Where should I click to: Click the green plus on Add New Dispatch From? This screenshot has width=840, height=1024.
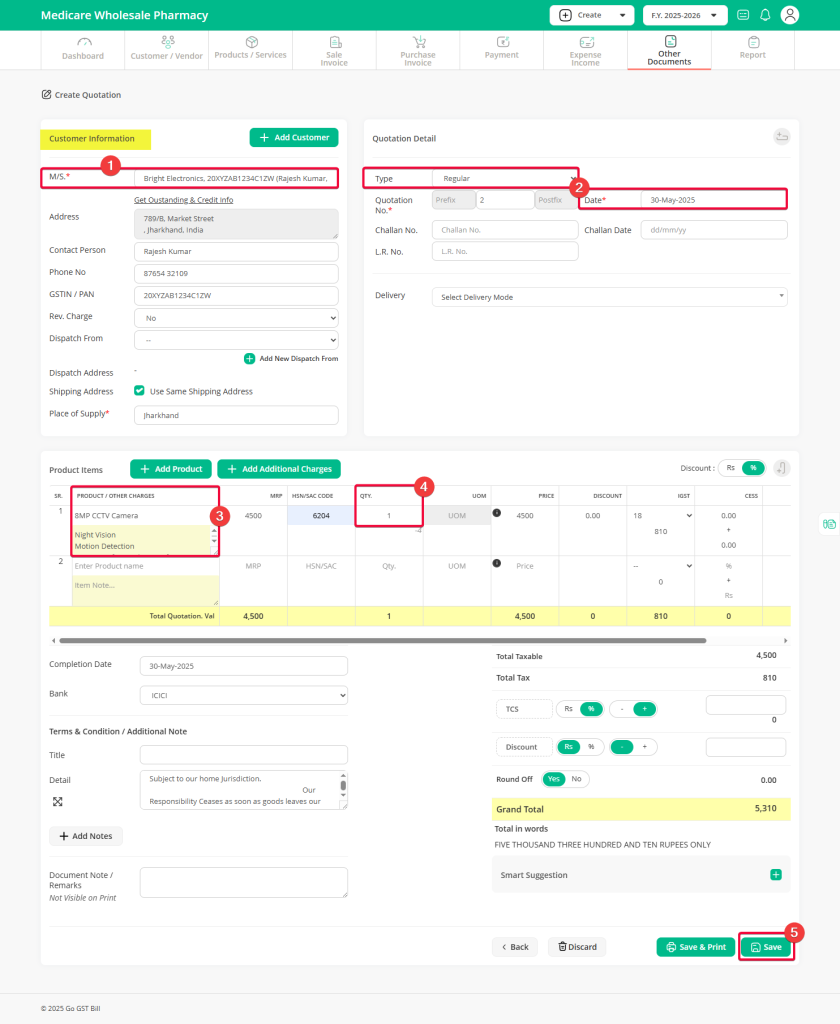click(x=249, y=358)
